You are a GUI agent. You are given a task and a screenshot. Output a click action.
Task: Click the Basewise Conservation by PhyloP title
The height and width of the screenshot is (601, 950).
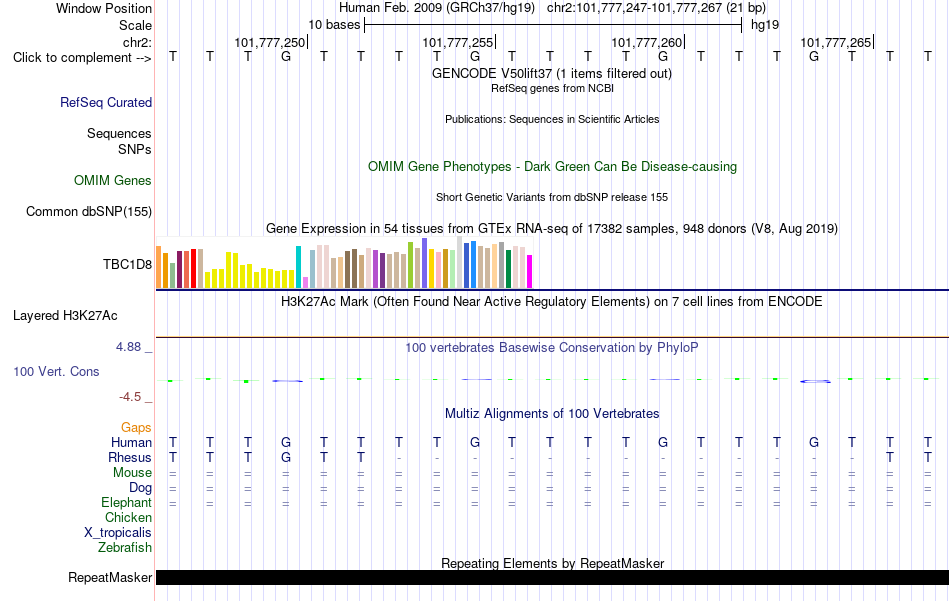coord(552,348)
